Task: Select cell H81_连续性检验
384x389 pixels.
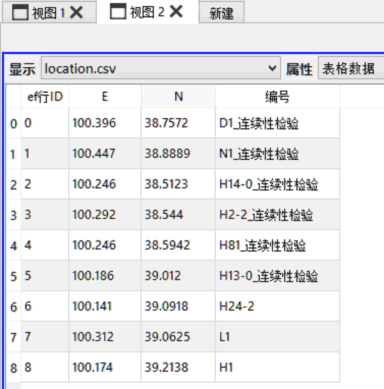Action: click(x=277, y=246)
